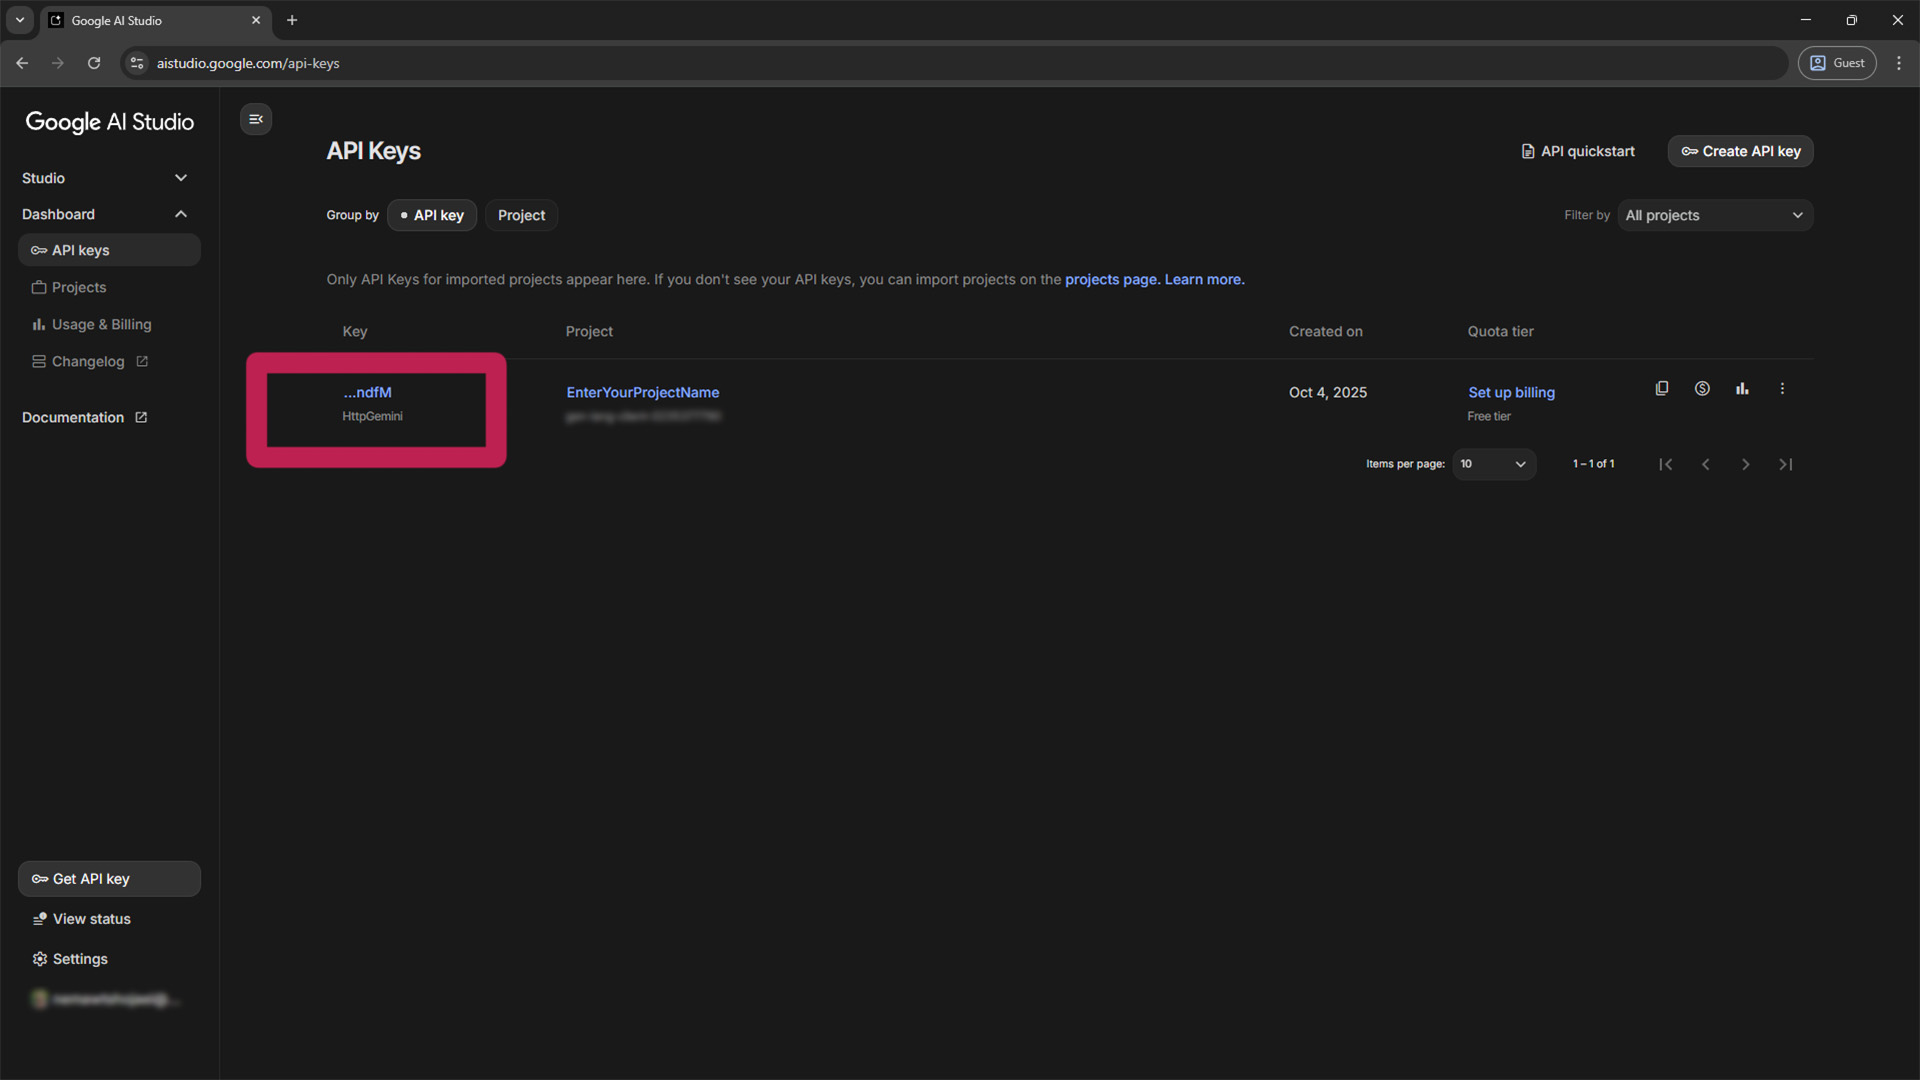The width and height of the screenshot is (1920, 1080).
Task: Open Projects in the sidebar
Action: 109,287
